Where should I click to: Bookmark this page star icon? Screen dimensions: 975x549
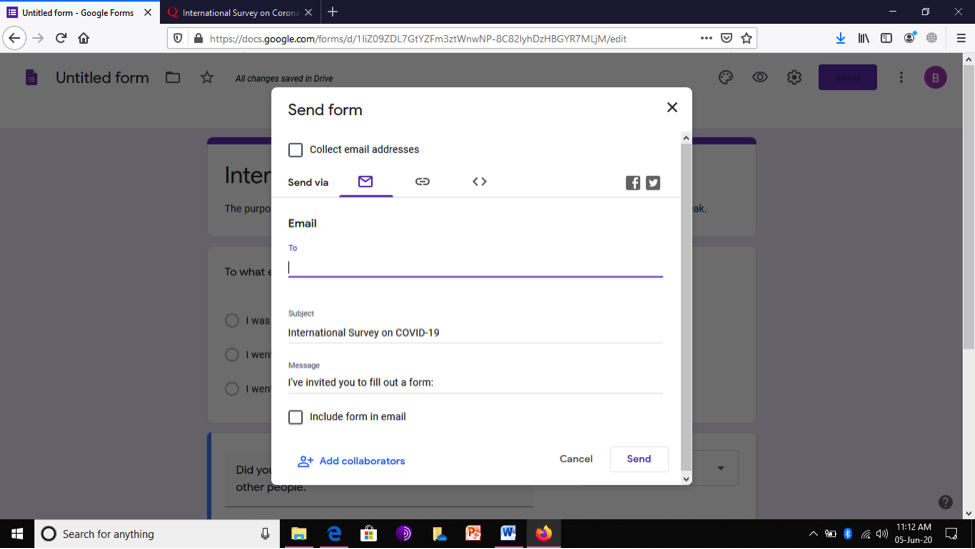[x=746, y=39]
